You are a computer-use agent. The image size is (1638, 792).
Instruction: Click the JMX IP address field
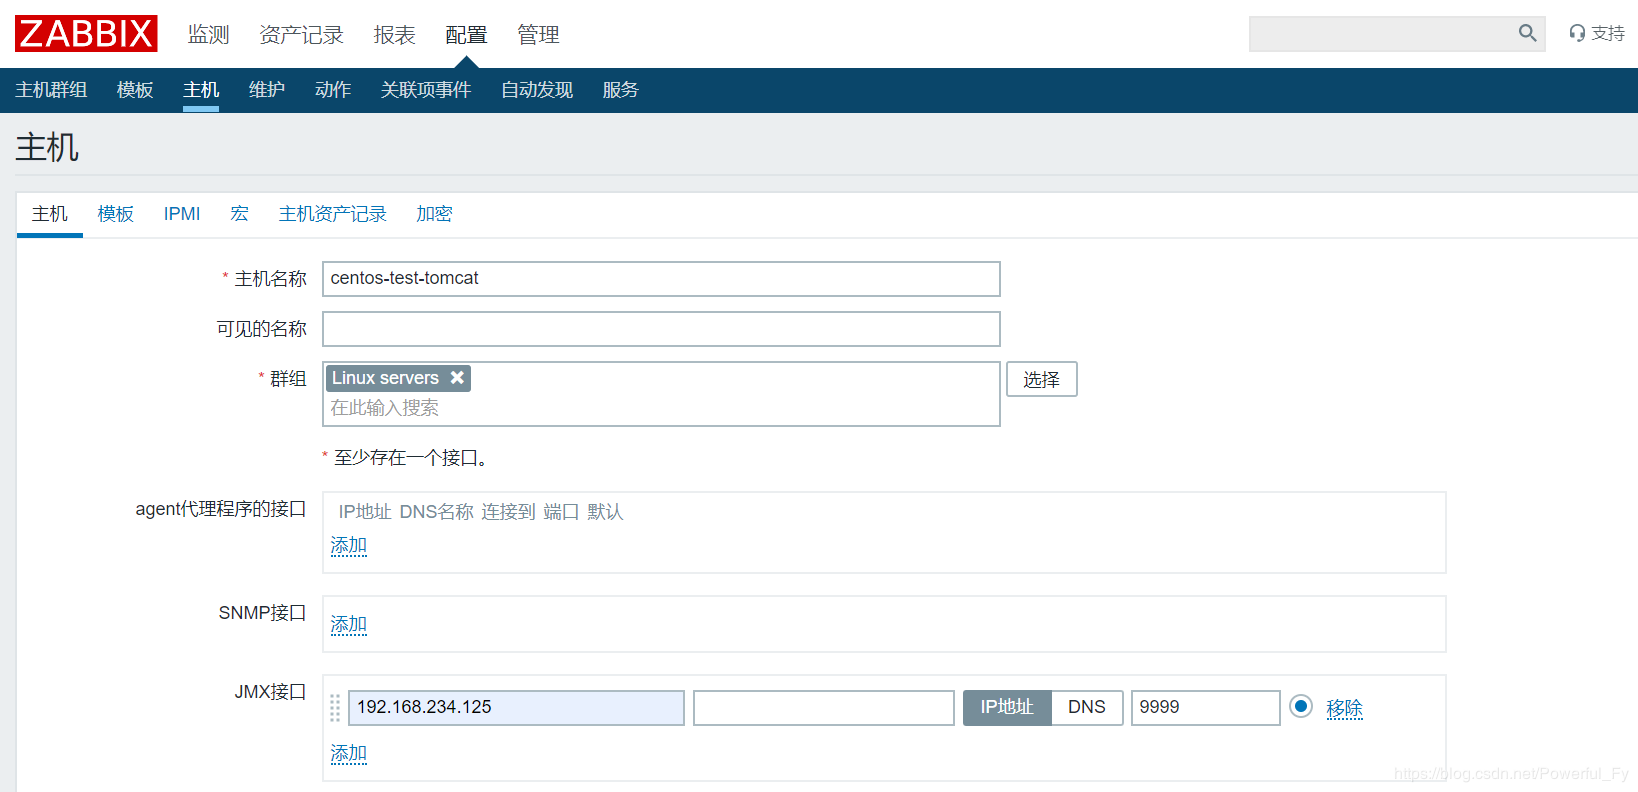pos(516,708)
